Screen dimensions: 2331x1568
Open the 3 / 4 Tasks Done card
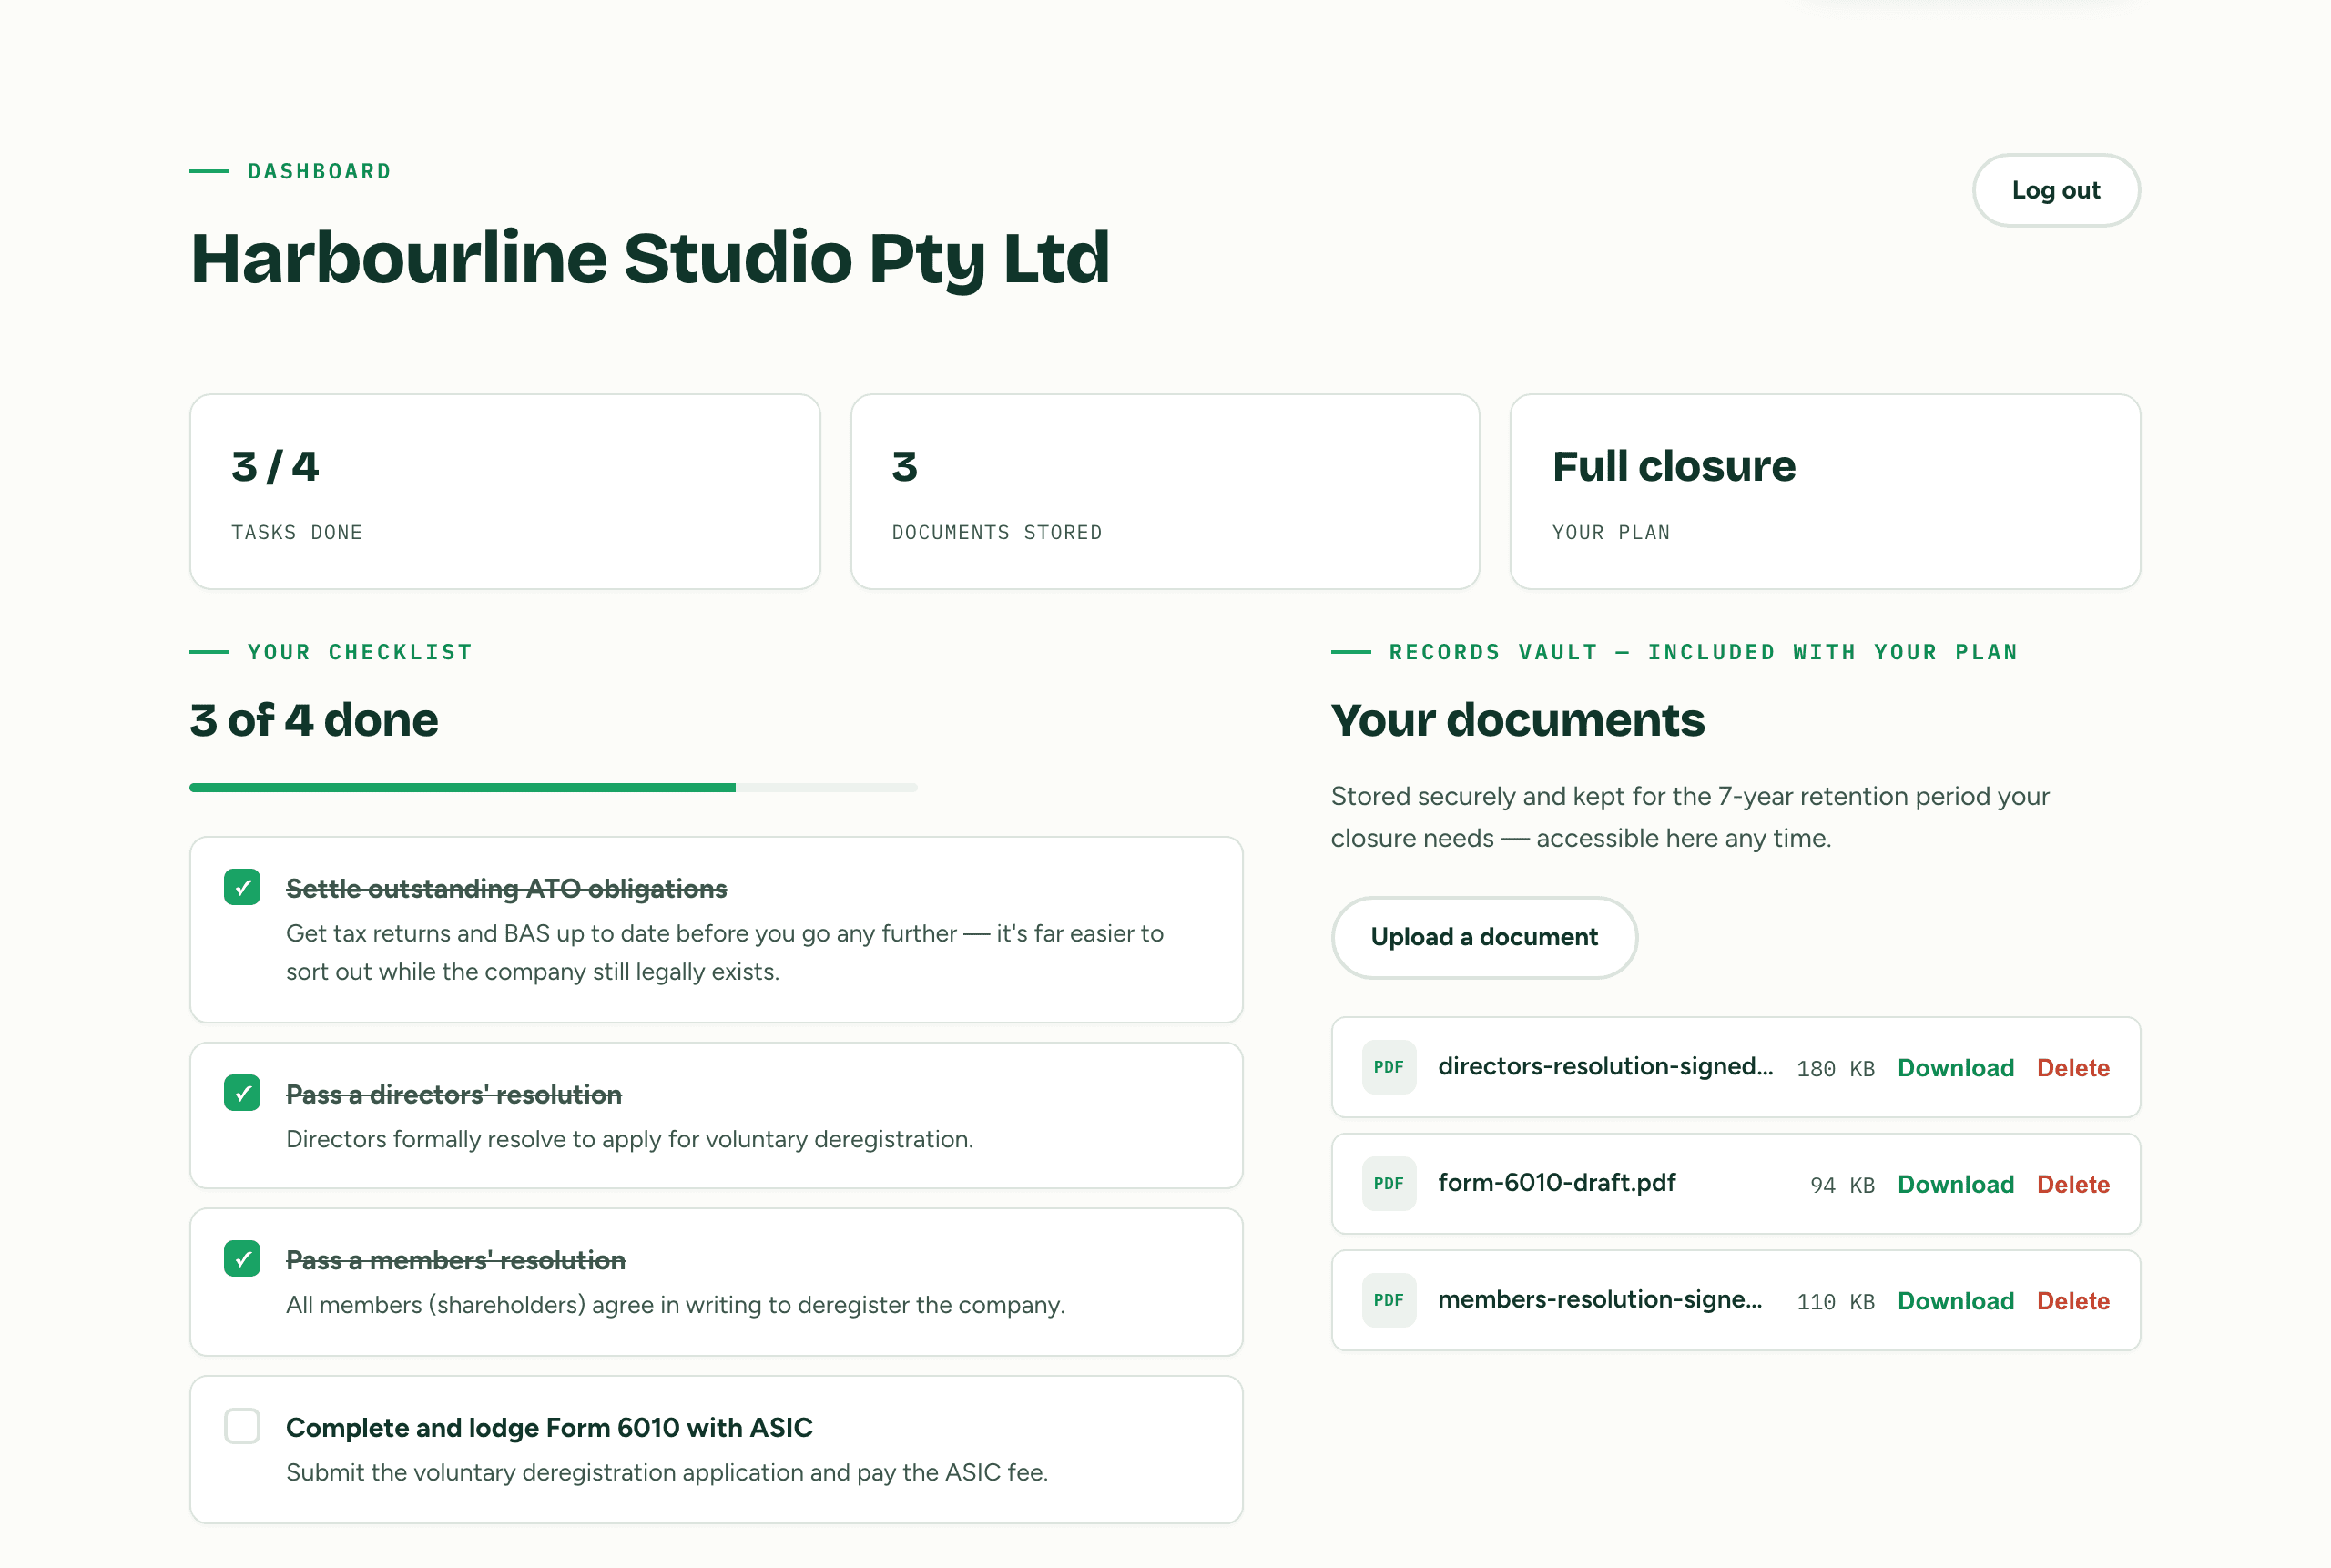tap(505, 492)
